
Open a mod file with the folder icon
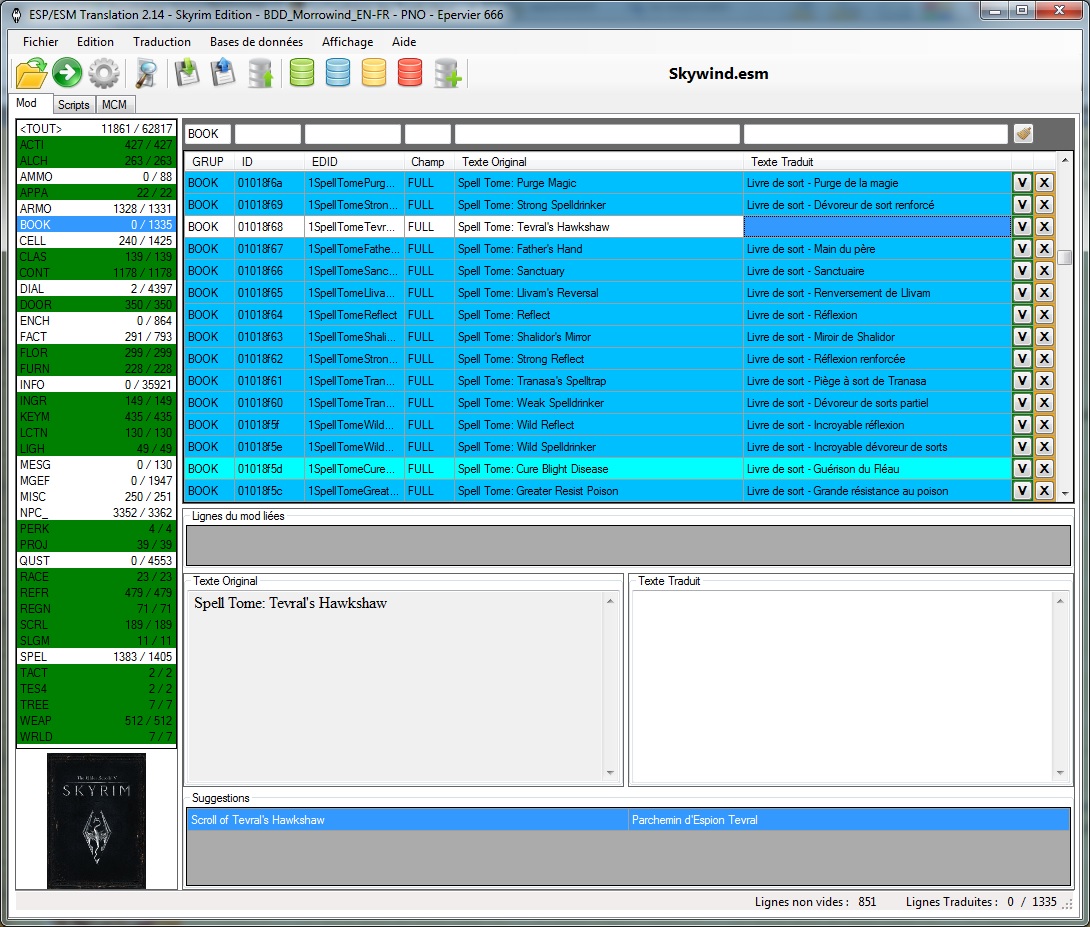point(31,73)
